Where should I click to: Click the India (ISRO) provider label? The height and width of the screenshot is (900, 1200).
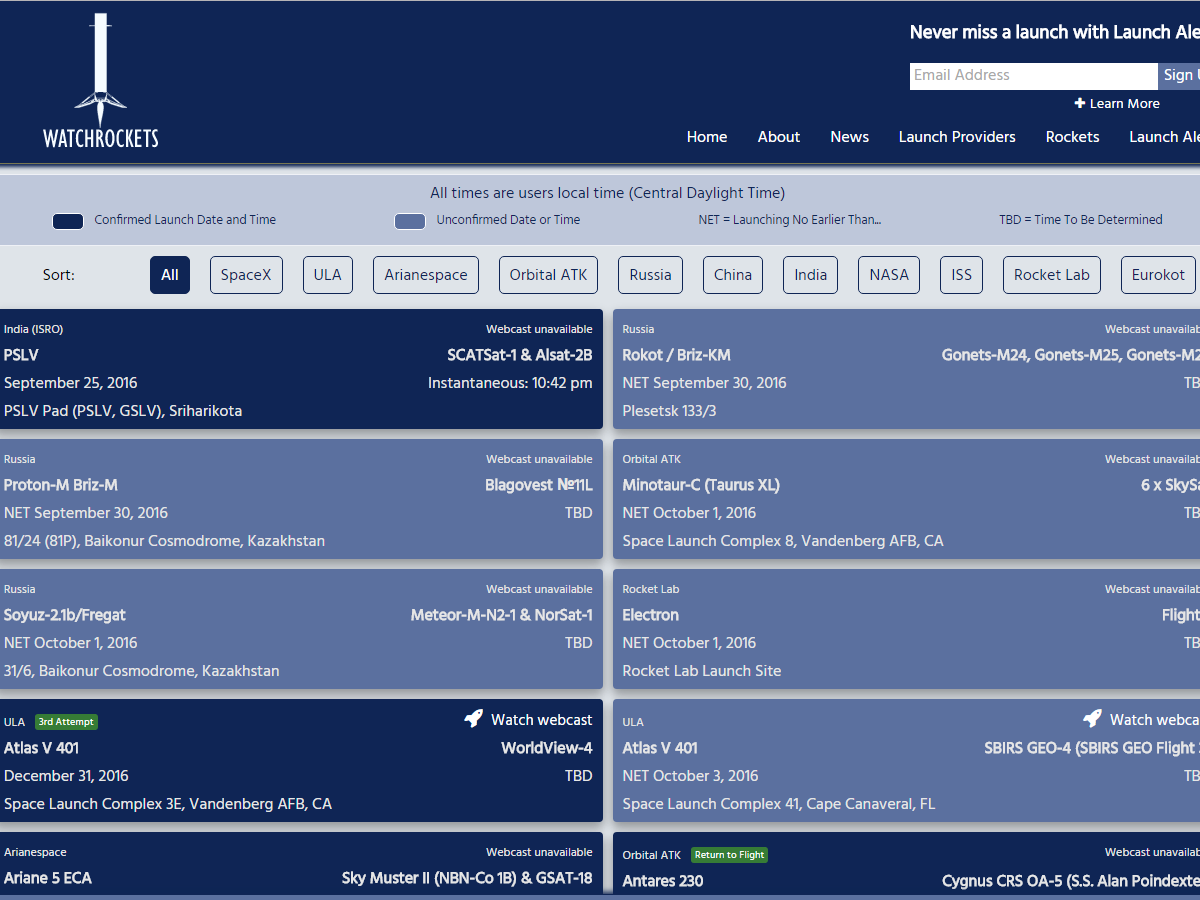coord(33,329)
